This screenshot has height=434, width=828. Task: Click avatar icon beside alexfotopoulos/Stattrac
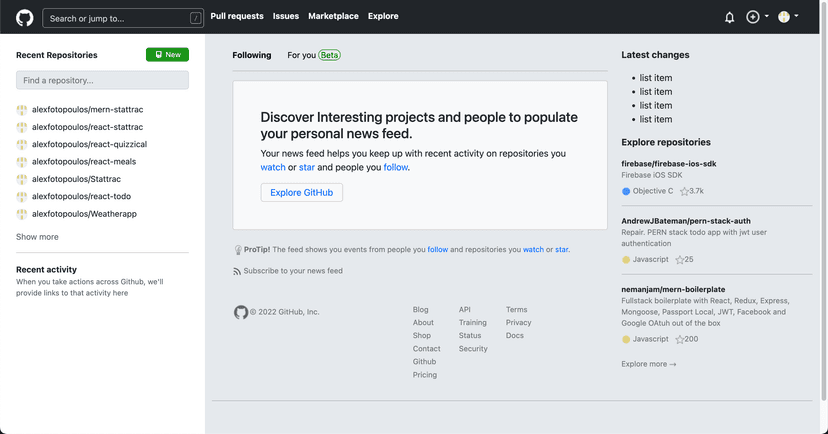pos(22,180)
